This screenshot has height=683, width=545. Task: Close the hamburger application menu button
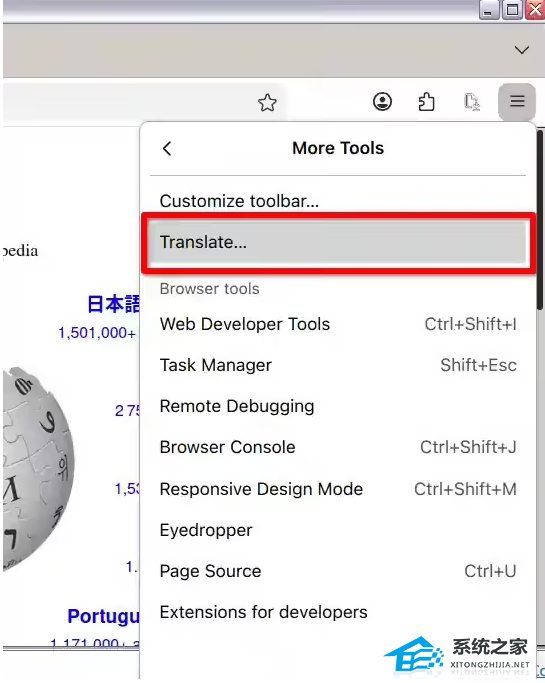(517, 101)
